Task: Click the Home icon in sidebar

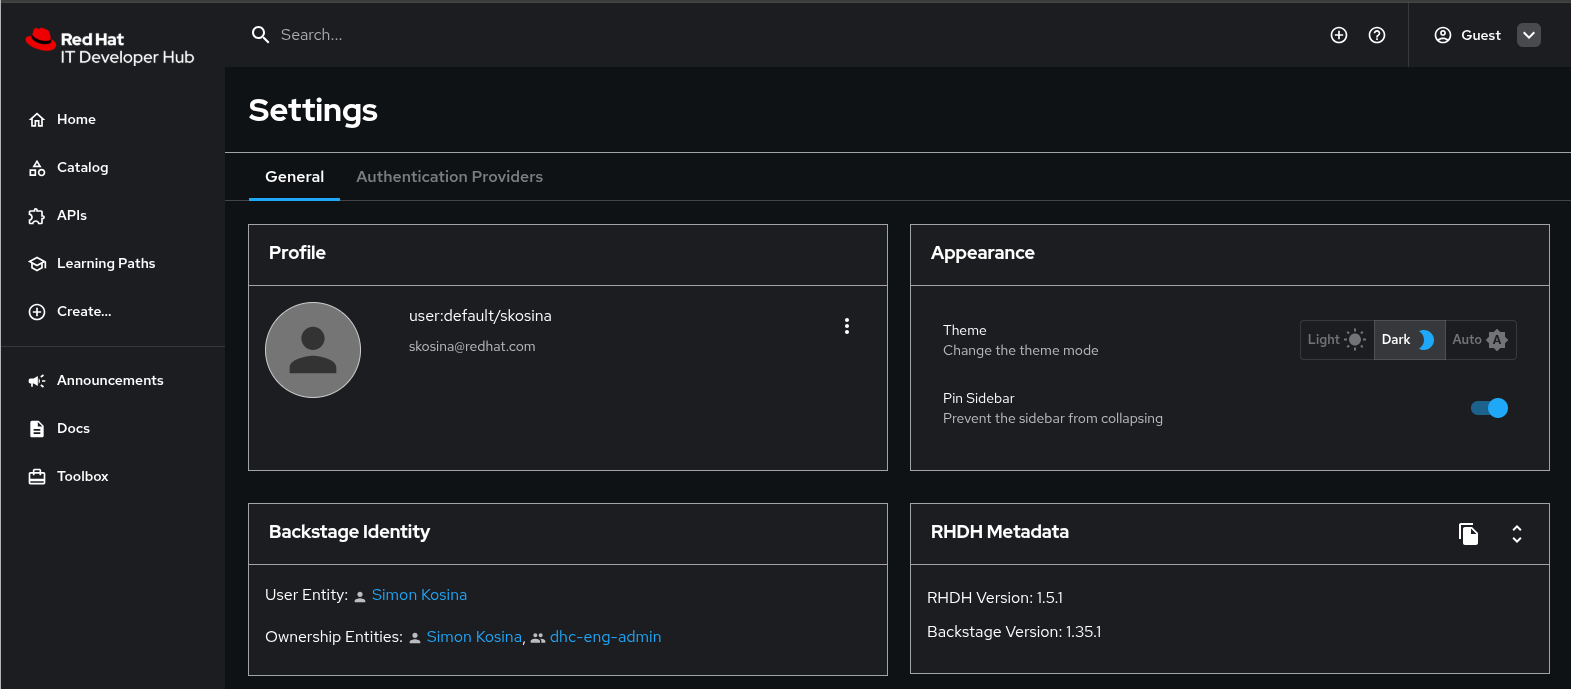Action: 37,120
